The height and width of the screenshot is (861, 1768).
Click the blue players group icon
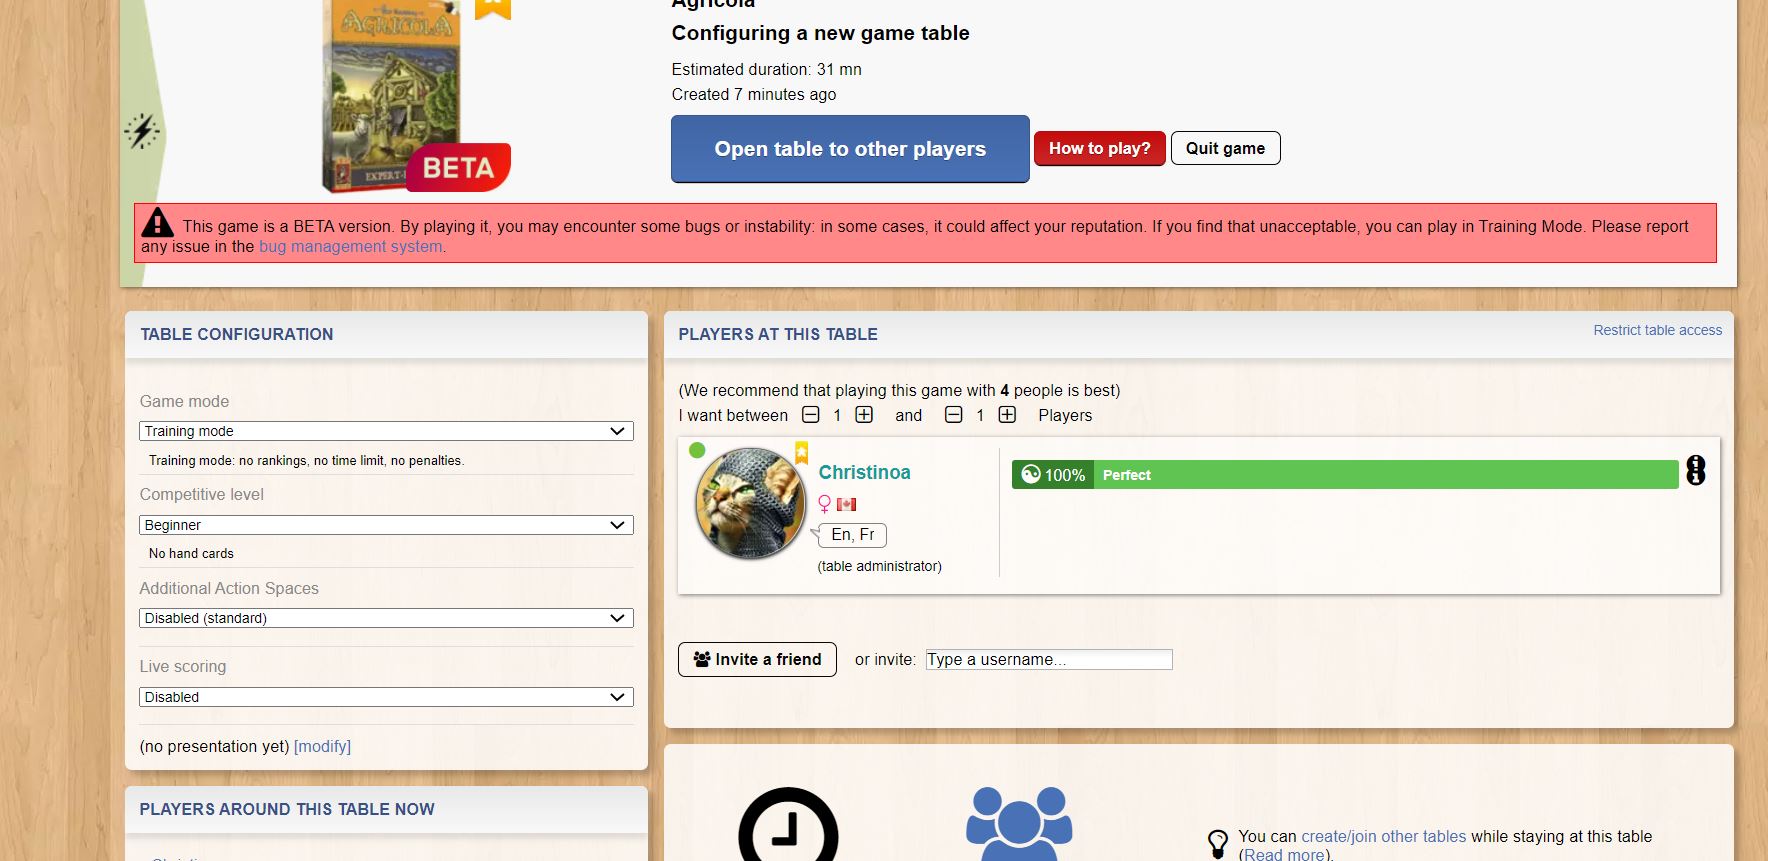1019,824
